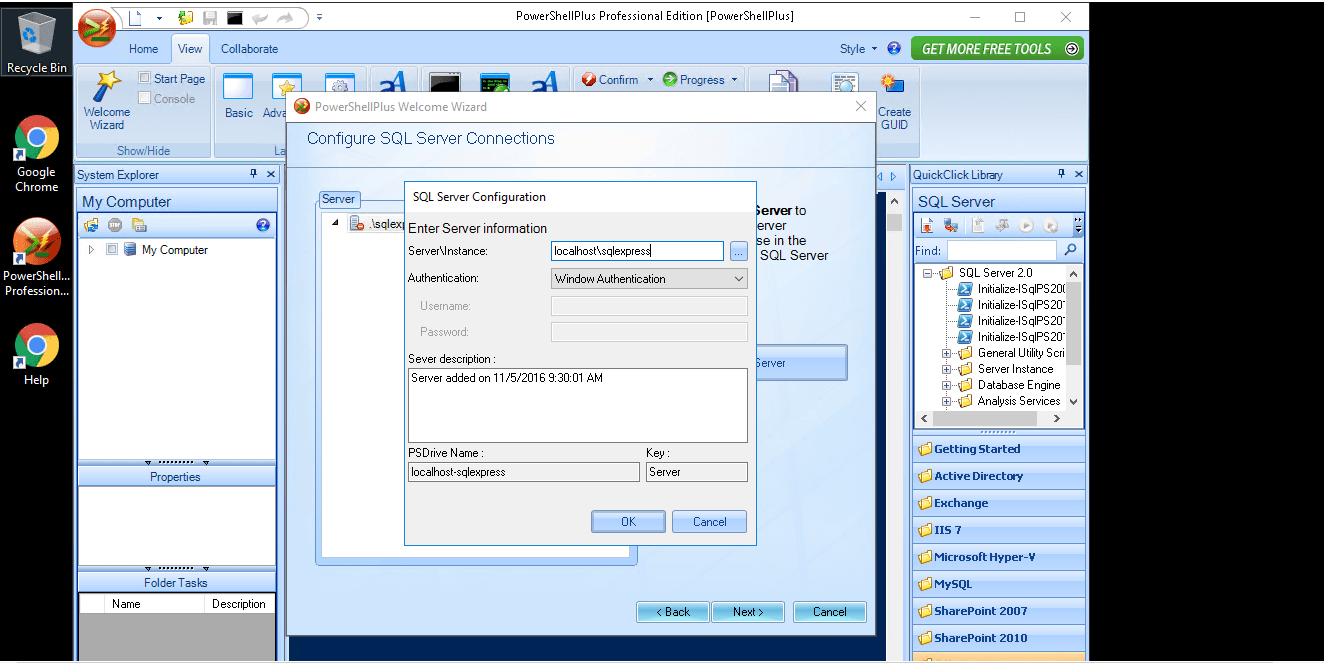Image resolution: width=1324 pixels, height=663 pixels.
Task: Click OK in SQL Server Configuration
Action: (628, 522)
